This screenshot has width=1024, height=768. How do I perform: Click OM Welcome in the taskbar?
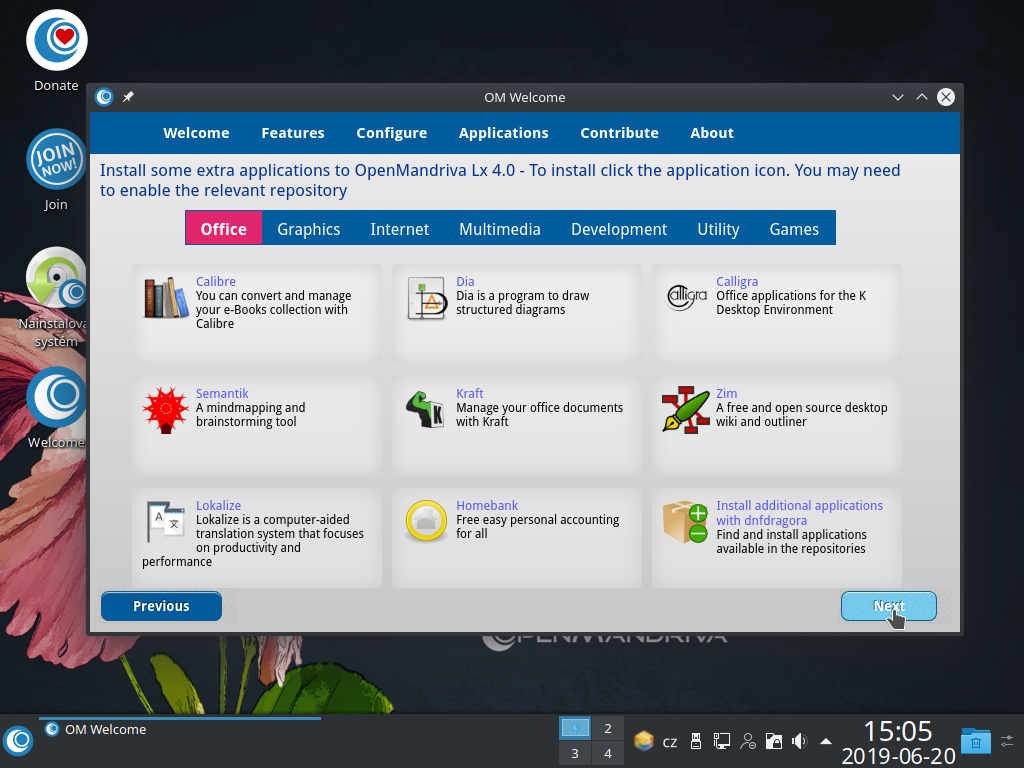pos(105,729)
